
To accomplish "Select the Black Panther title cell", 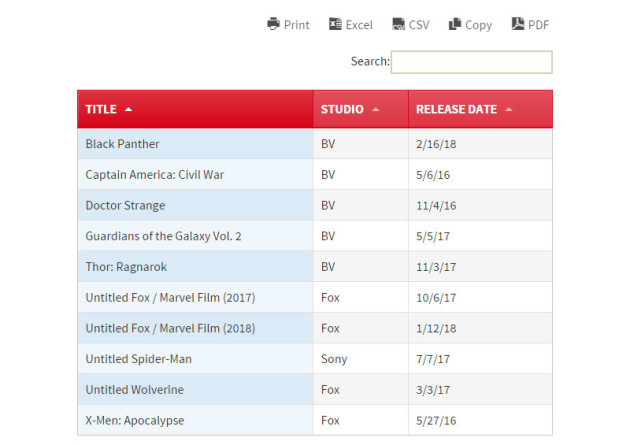I will tap(195, 144).
